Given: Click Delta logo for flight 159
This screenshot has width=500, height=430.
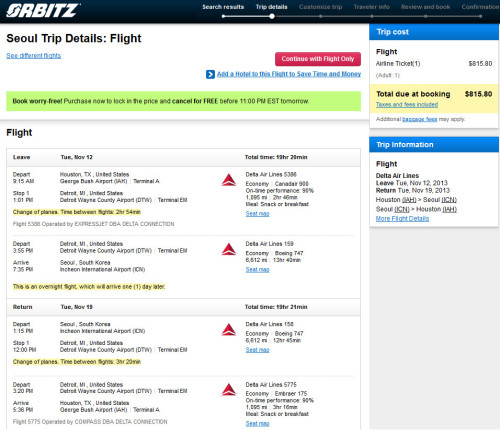Looking at the screenshot, I should 229,249.
